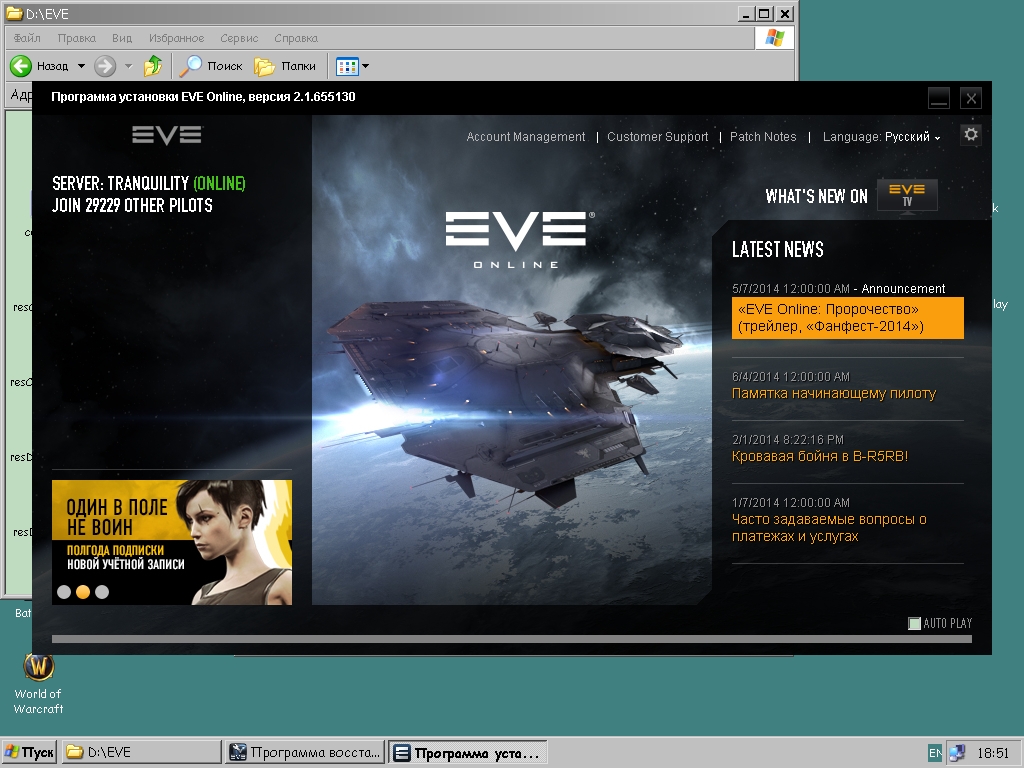Open the Кровавая бойня в B-R5RB! news item
The height and width of the screenshot is (768, 1024).
pos(820,456)
